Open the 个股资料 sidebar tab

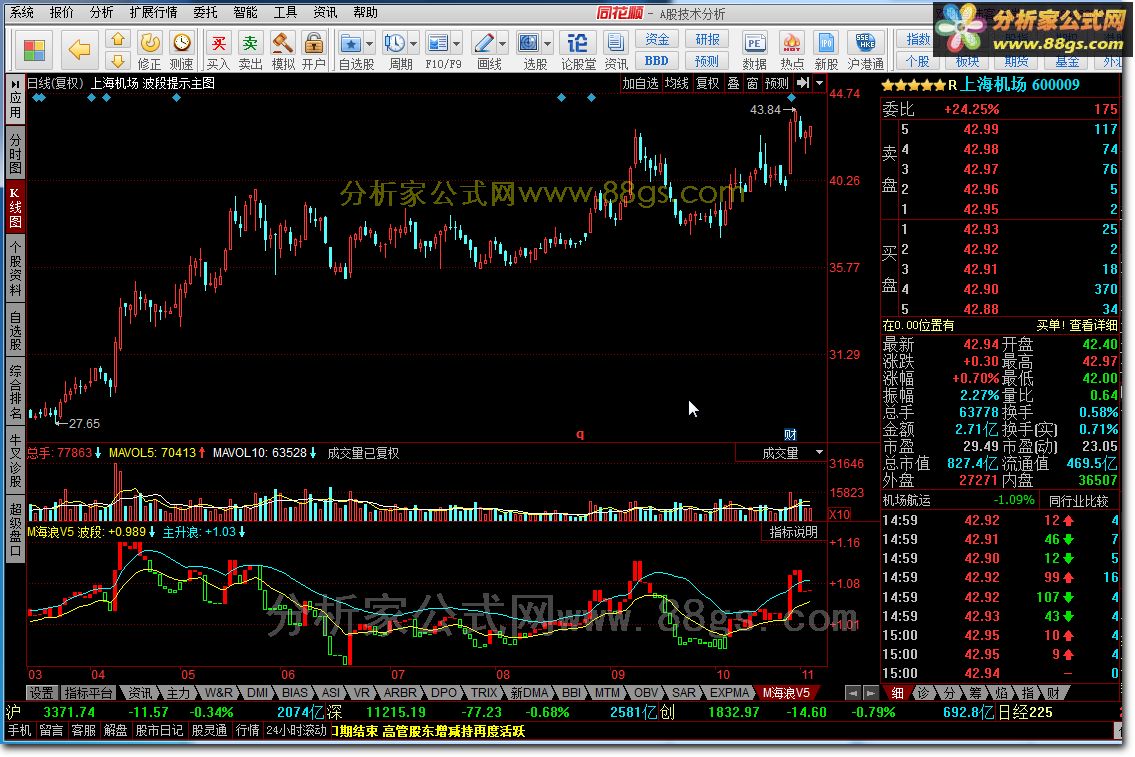15,269
